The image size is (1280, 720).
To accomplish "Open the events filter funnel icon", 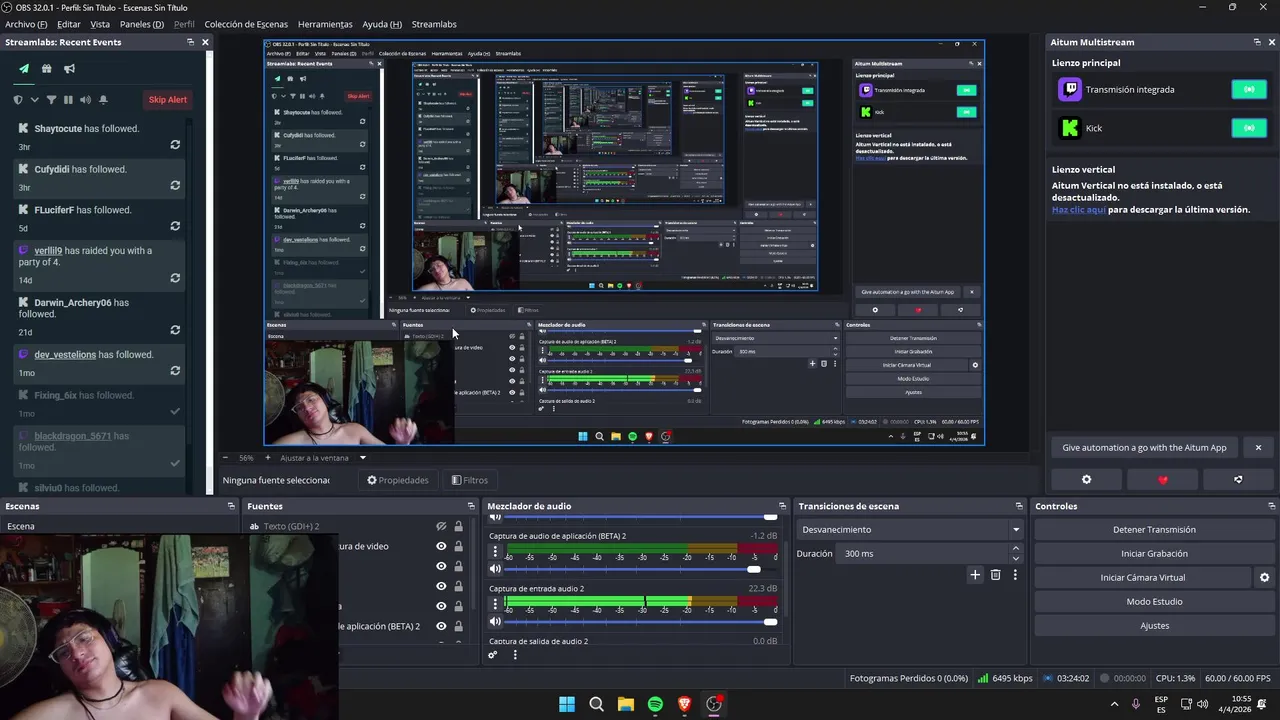I will [52, 100].
